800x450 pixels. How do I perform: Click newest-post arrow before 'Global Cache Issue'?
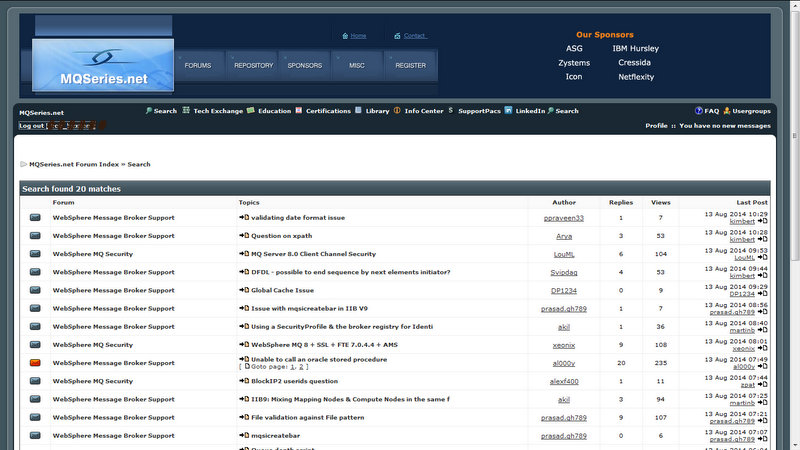244,290
